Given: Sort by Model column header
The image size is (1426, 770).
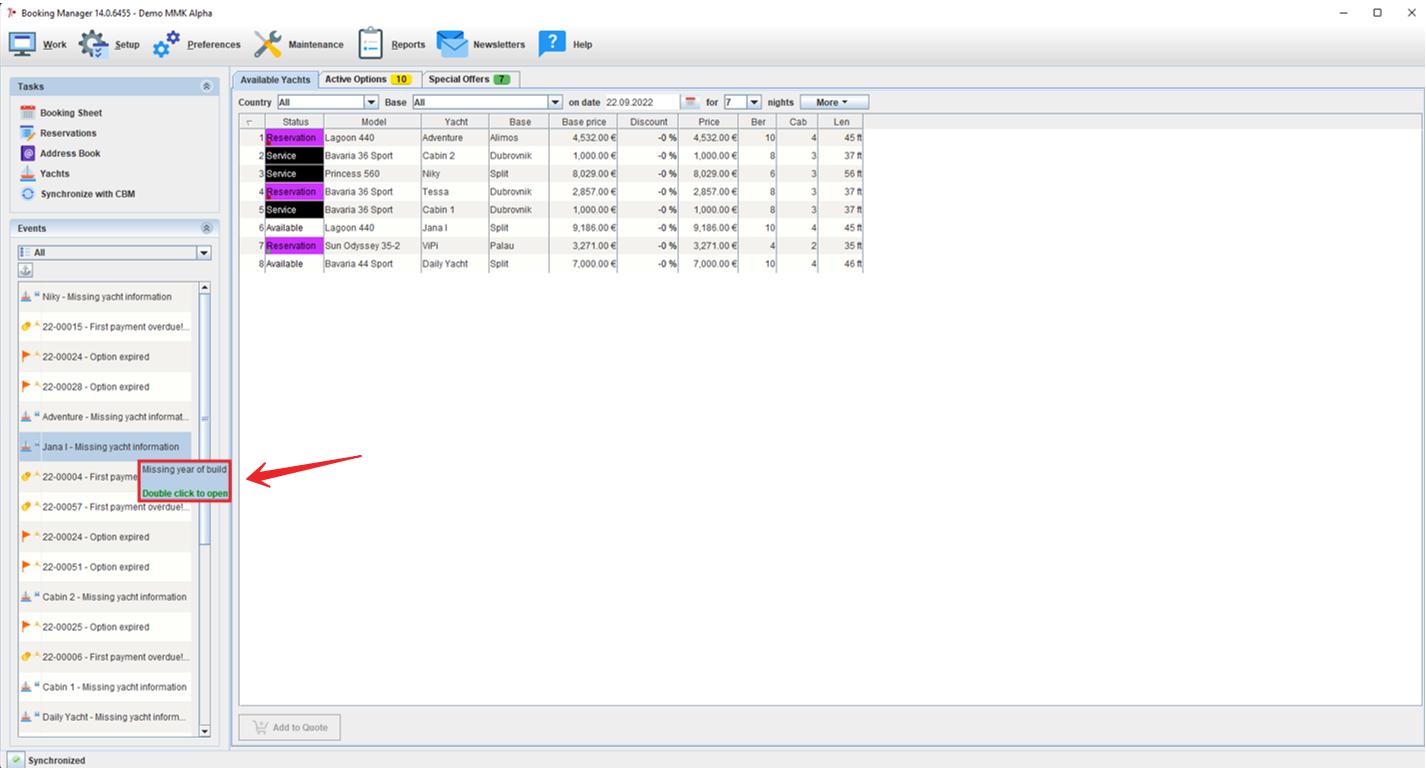Looking at the screenshot, I should click(x=372, y=122).
